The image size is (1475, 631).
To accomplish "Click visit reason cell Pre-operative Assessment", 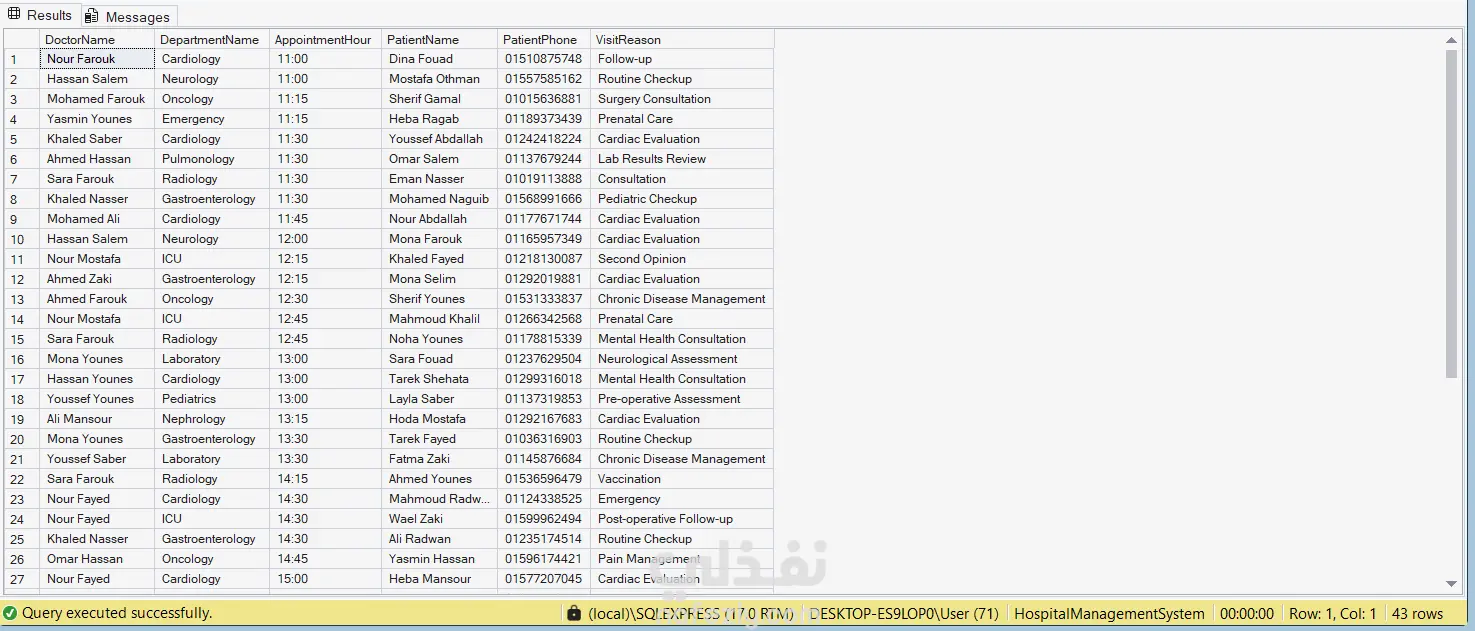I will tap(682, 399).
